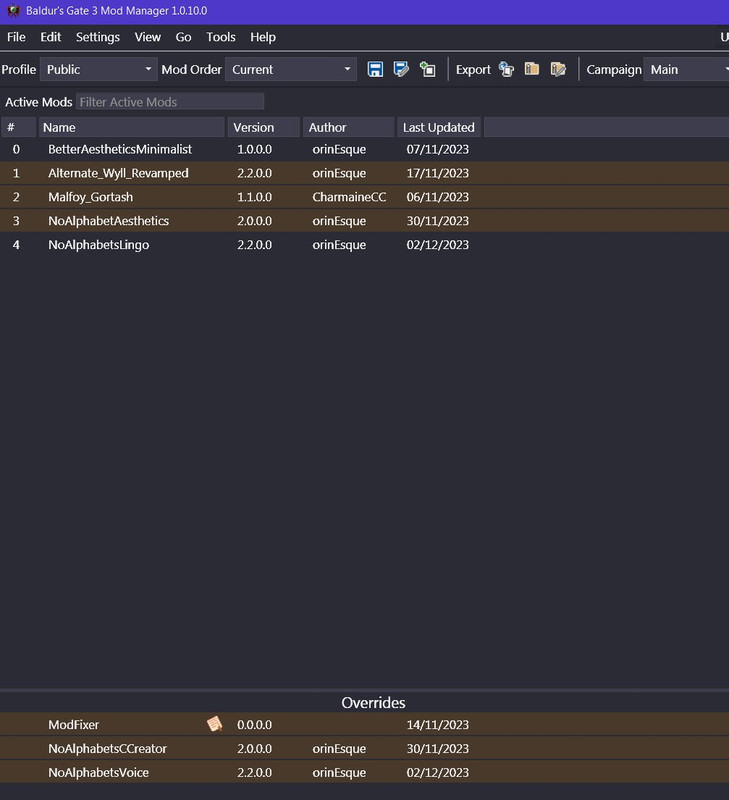Screen dimensions: 729x800
Task: Open the Edit menu
Action: (x=51, y=37)
